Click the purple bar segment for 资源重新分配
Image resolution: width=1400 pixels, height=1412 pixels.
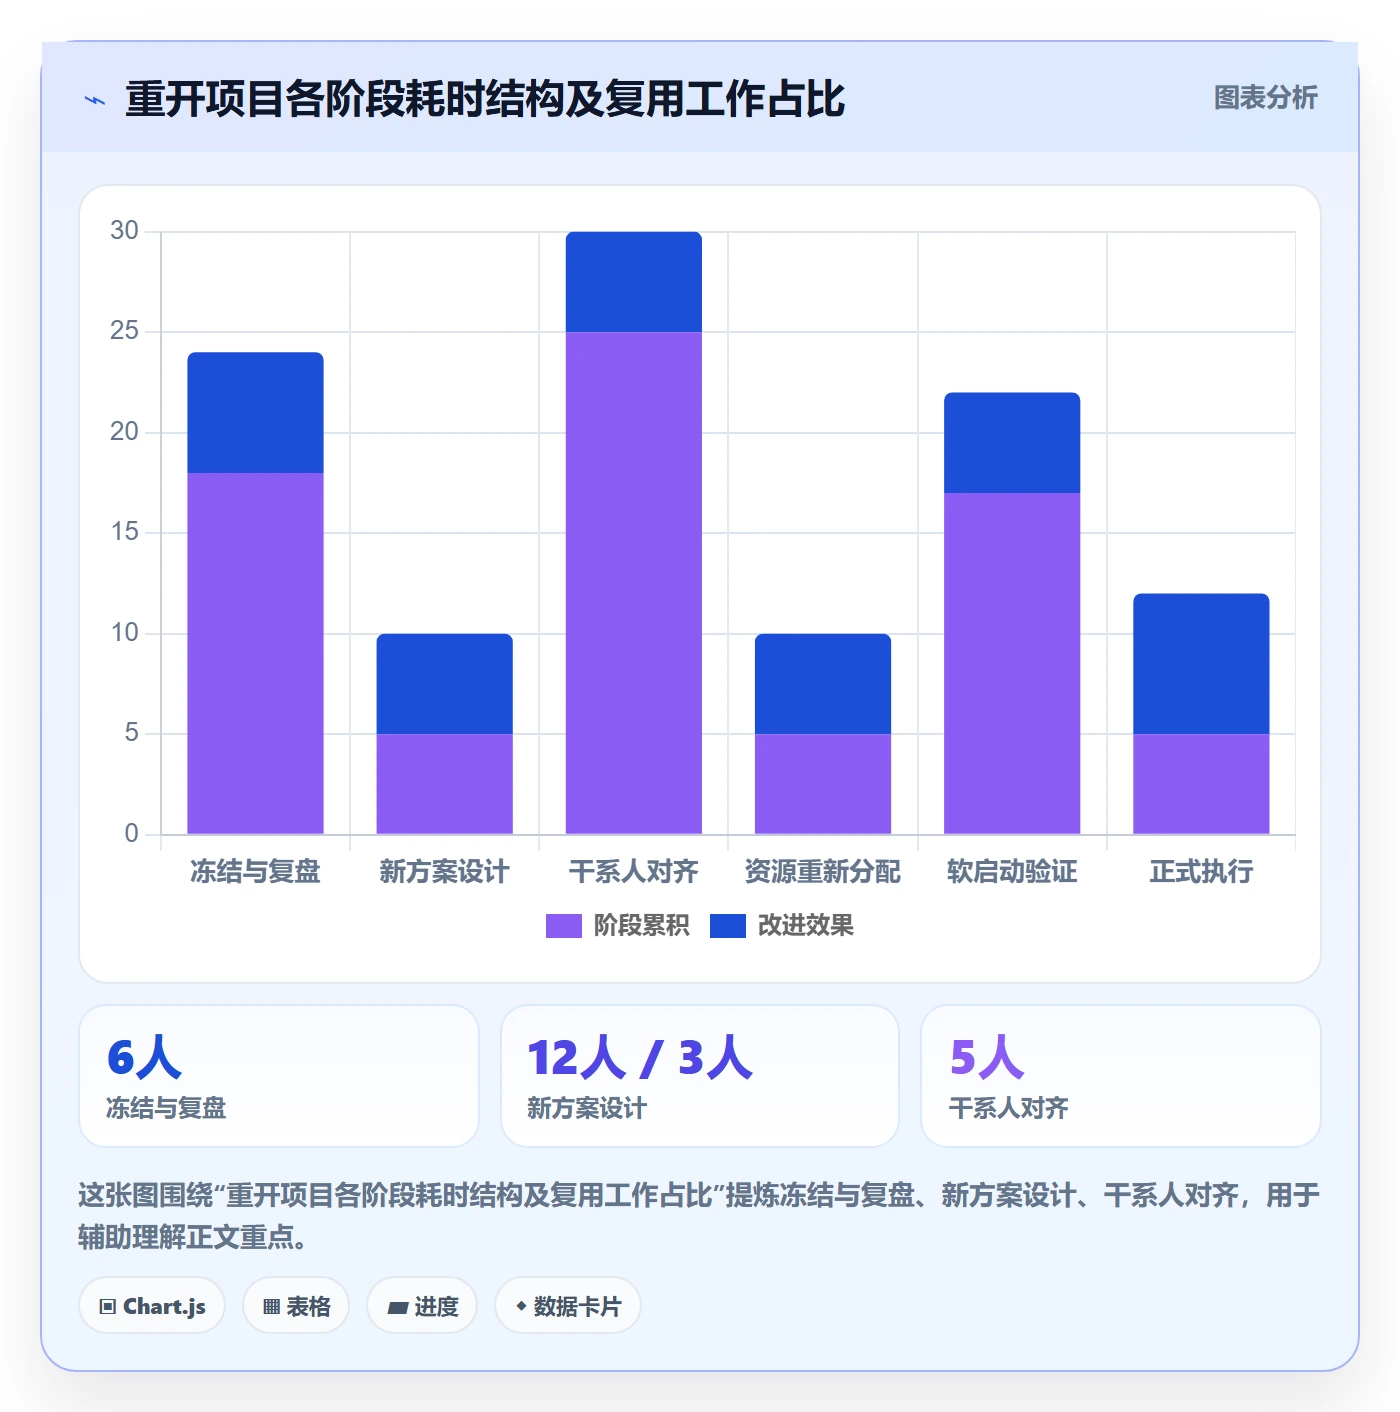coord(823,784)
